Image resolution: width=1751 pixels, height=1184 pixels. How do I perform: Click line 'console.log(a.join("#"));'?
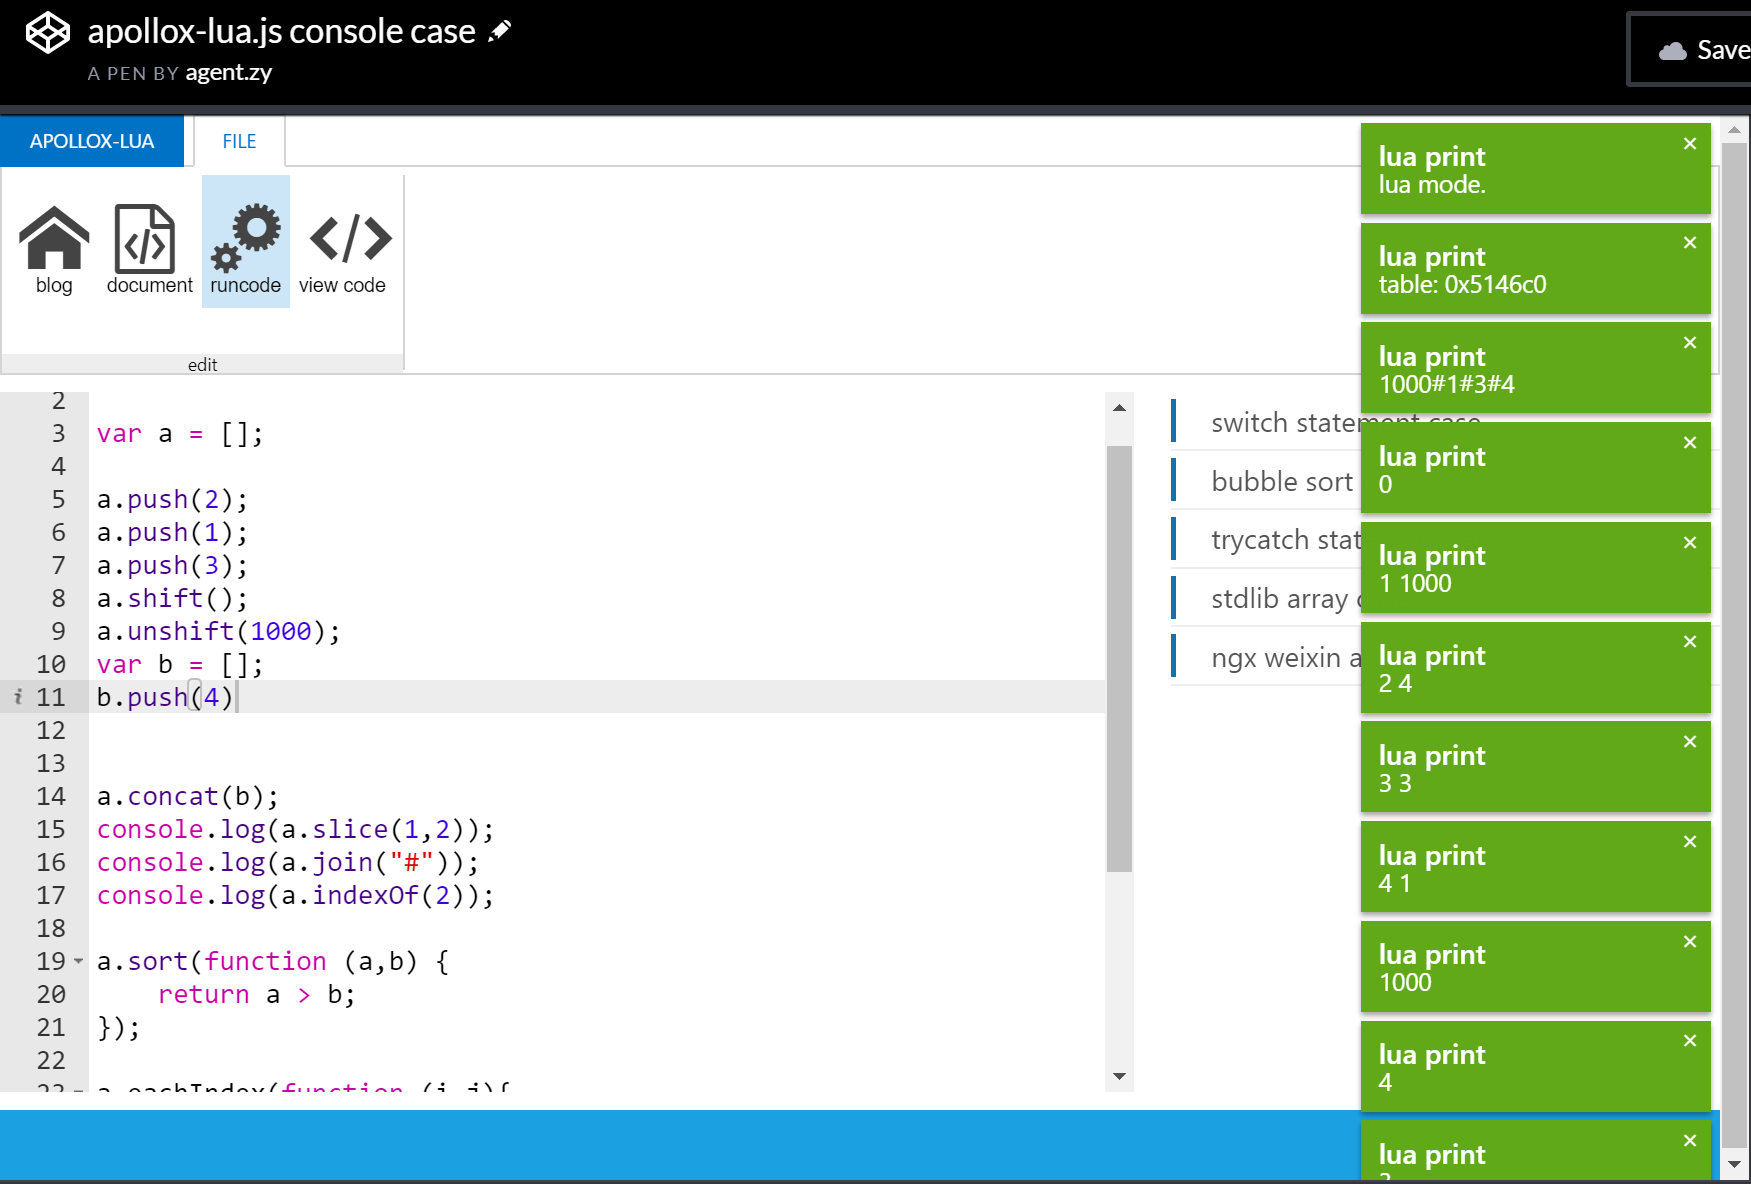pos(288,862)
